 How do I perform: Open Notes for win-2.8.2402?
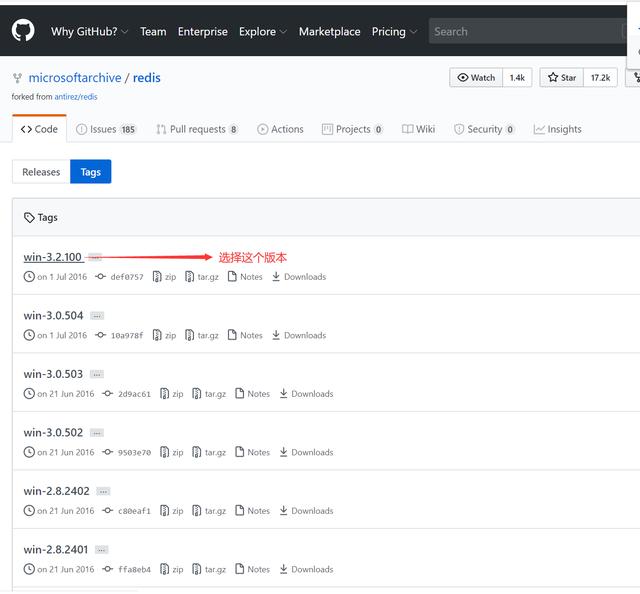point(253,511)
